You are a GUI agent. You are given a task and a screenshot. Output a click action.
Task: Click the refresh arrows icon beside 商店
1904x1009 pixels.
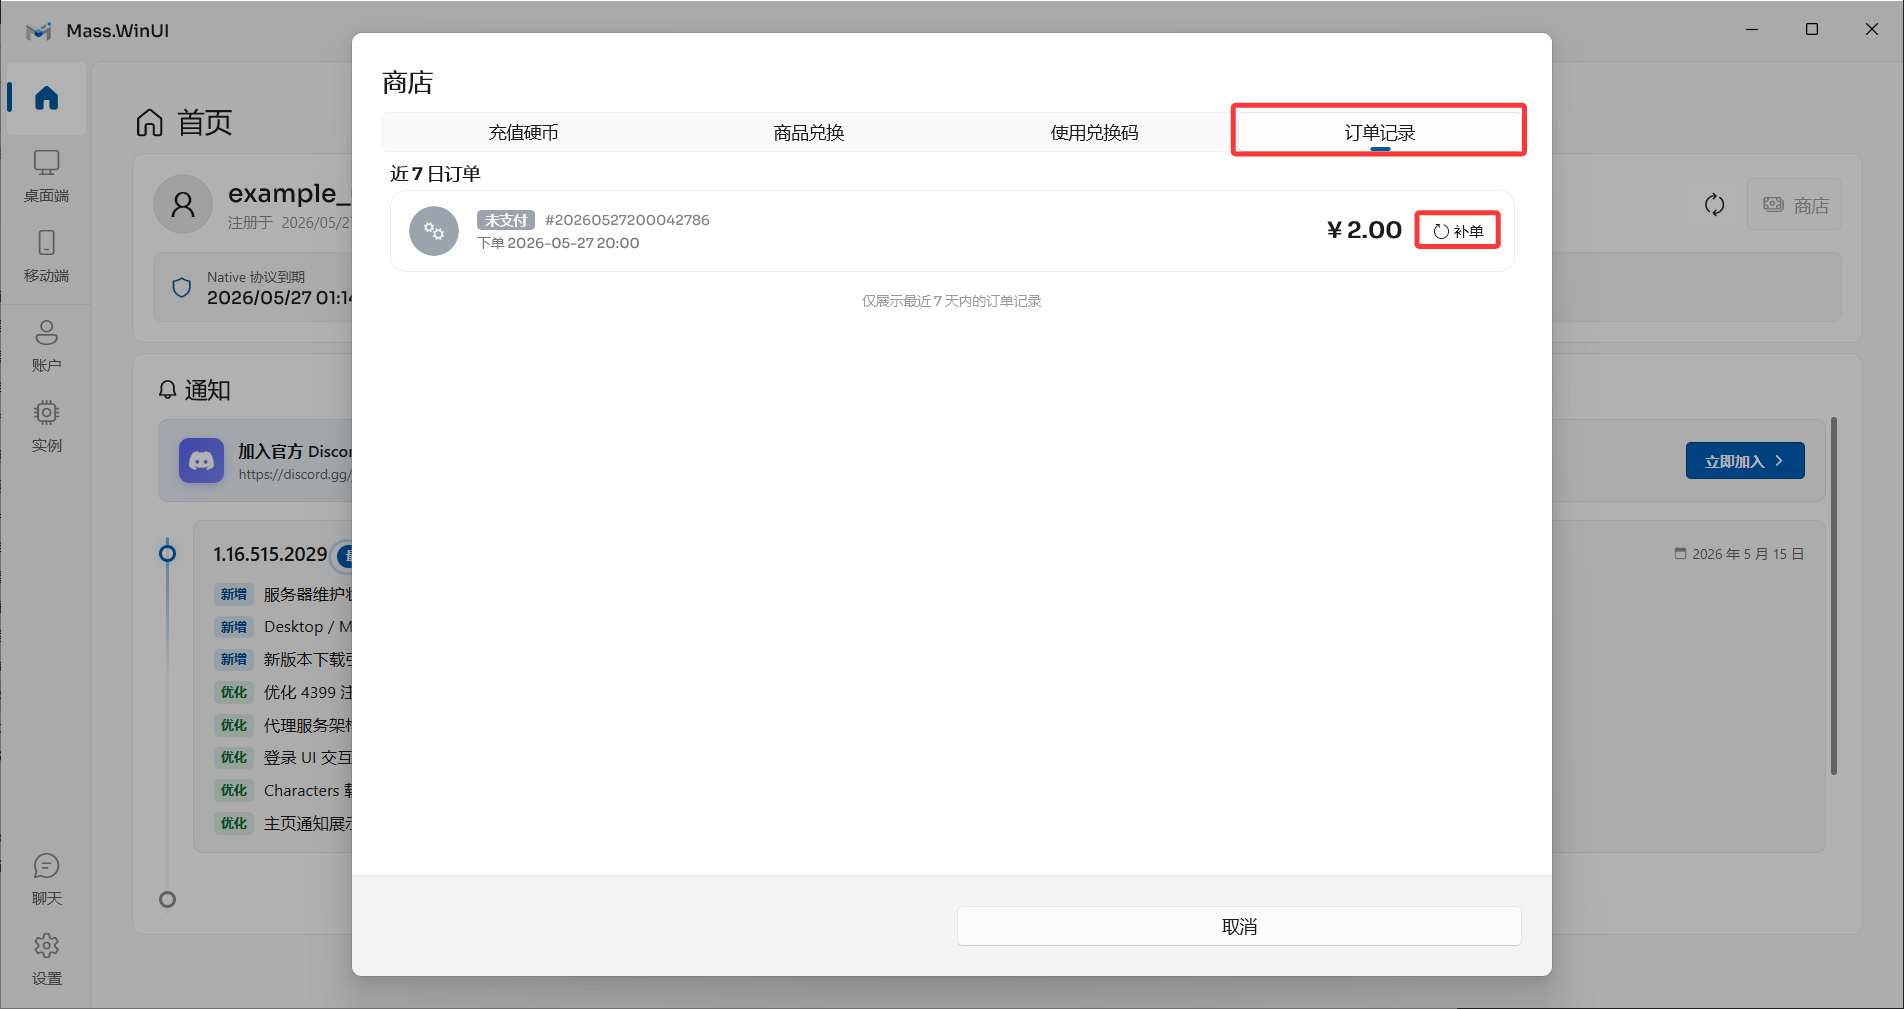[1714, 205]
